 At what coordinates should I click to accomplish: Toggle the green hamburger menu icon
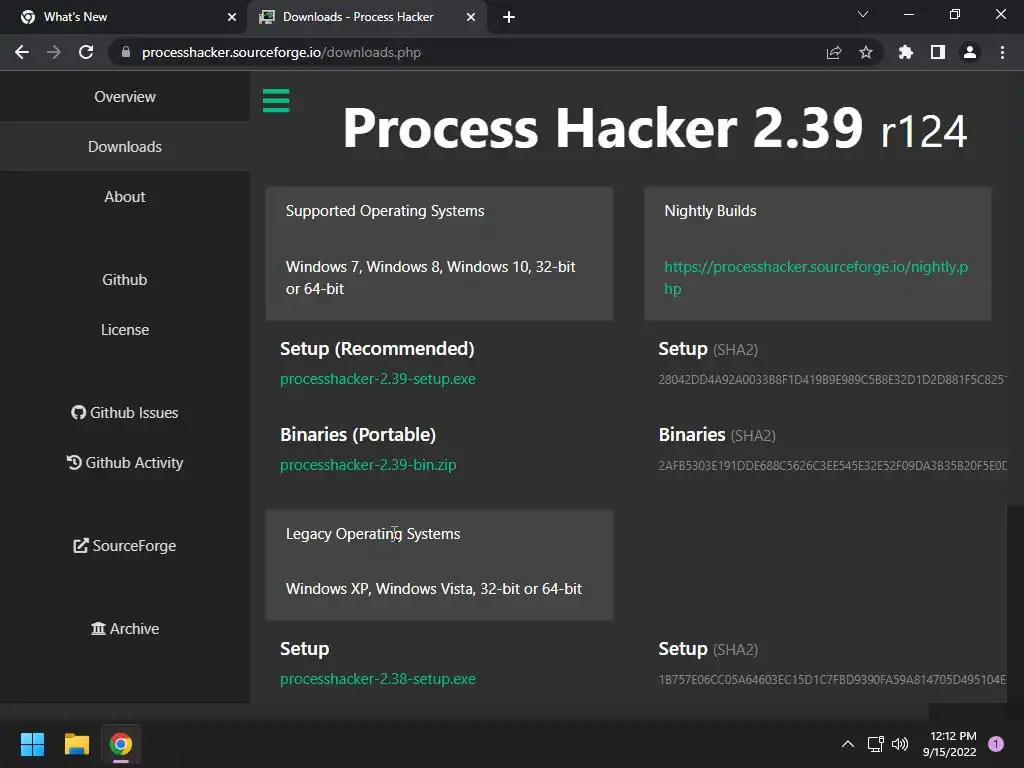276,101
